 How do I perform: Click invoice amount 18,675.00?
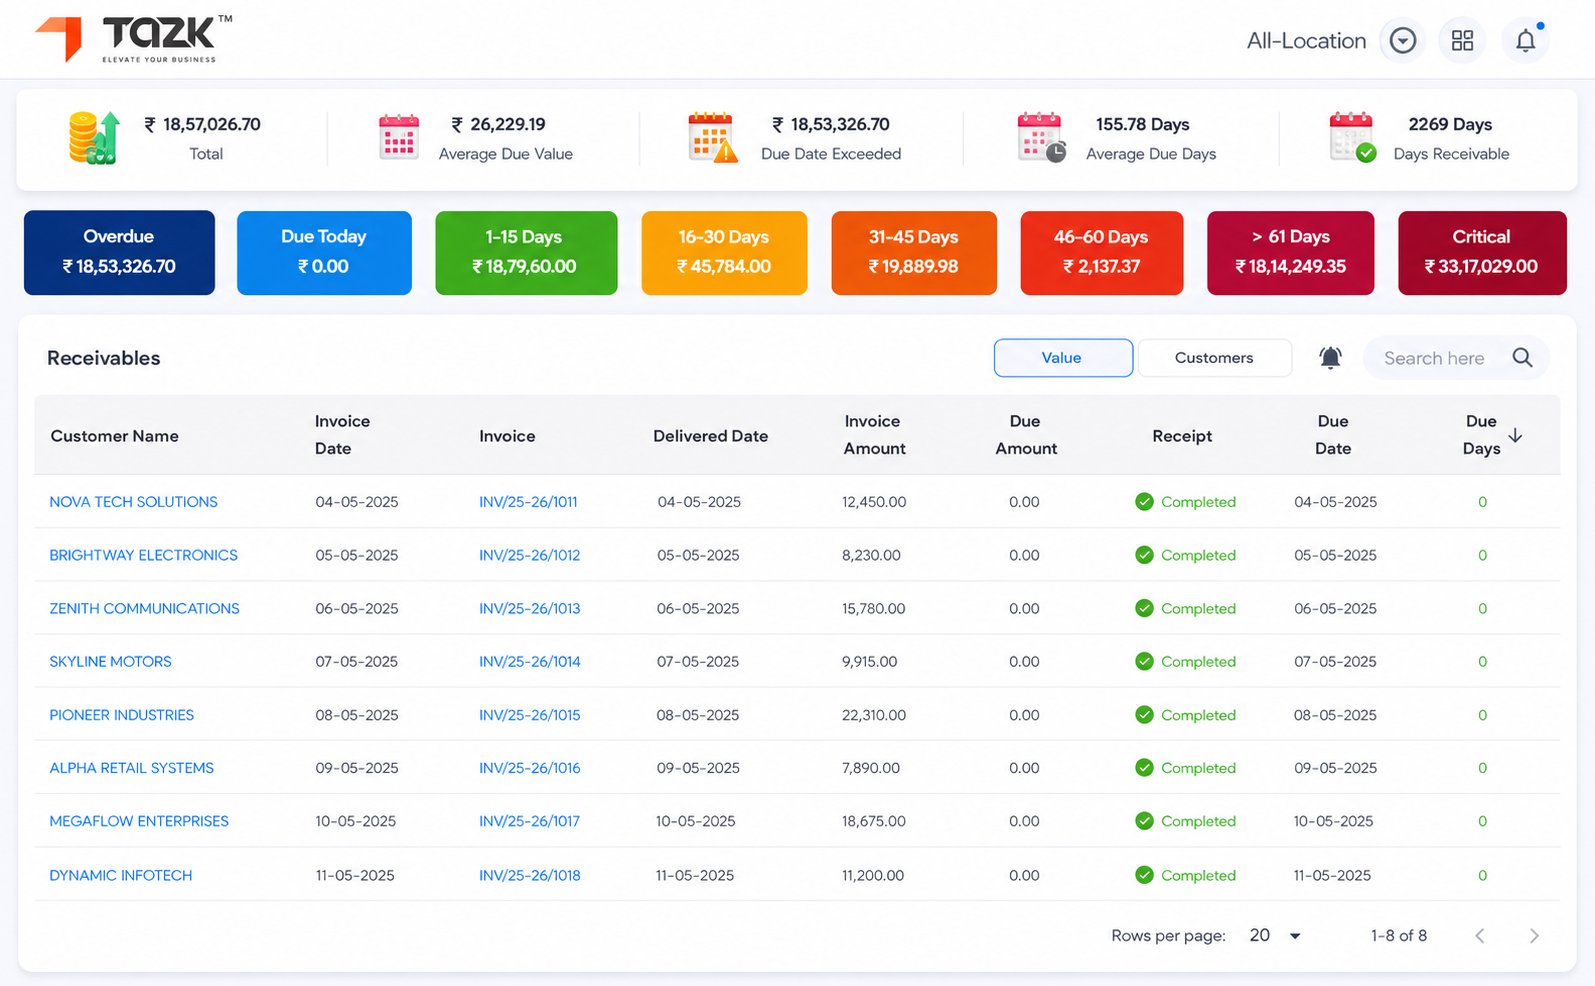point(874,821)
